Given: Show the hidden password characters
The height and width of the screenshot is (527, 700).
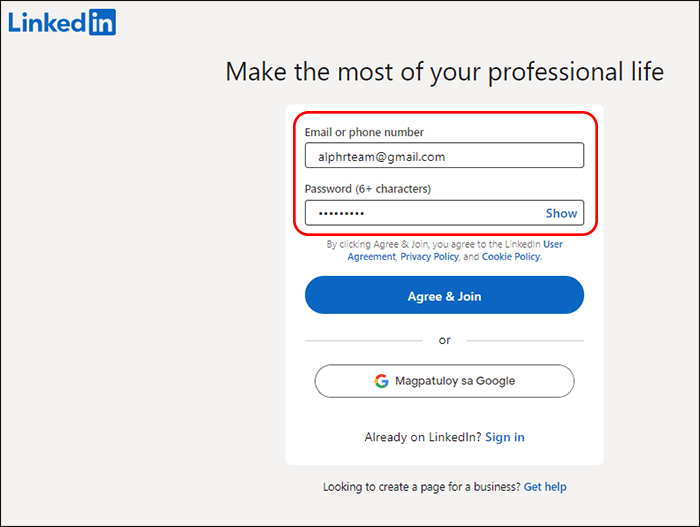Looking at the screenshot, I should [x=561, y=213].
